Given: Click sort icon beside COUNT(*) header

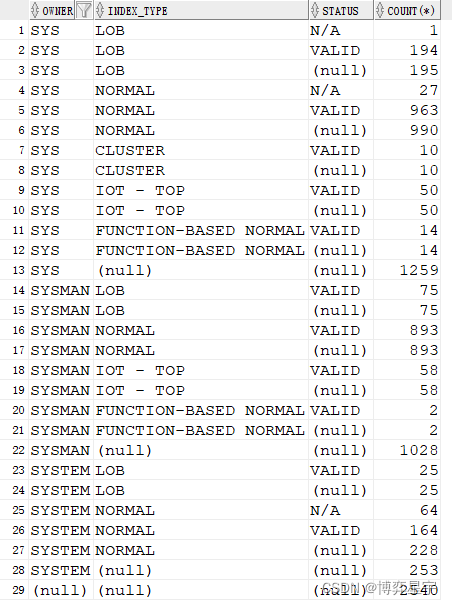Looking at the screenshot, I should pos(380,10).
